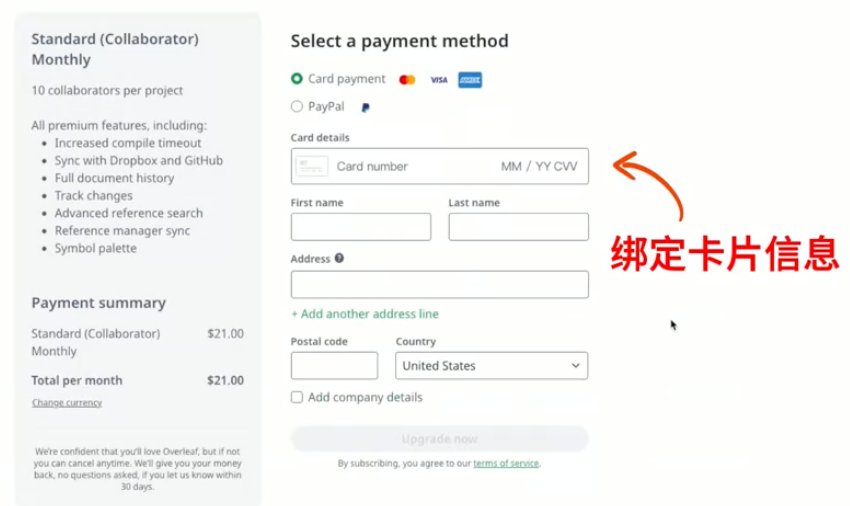The image size is (850, 506).
Task: Click the credit card placeholder icon
Action: coord(312,166)
